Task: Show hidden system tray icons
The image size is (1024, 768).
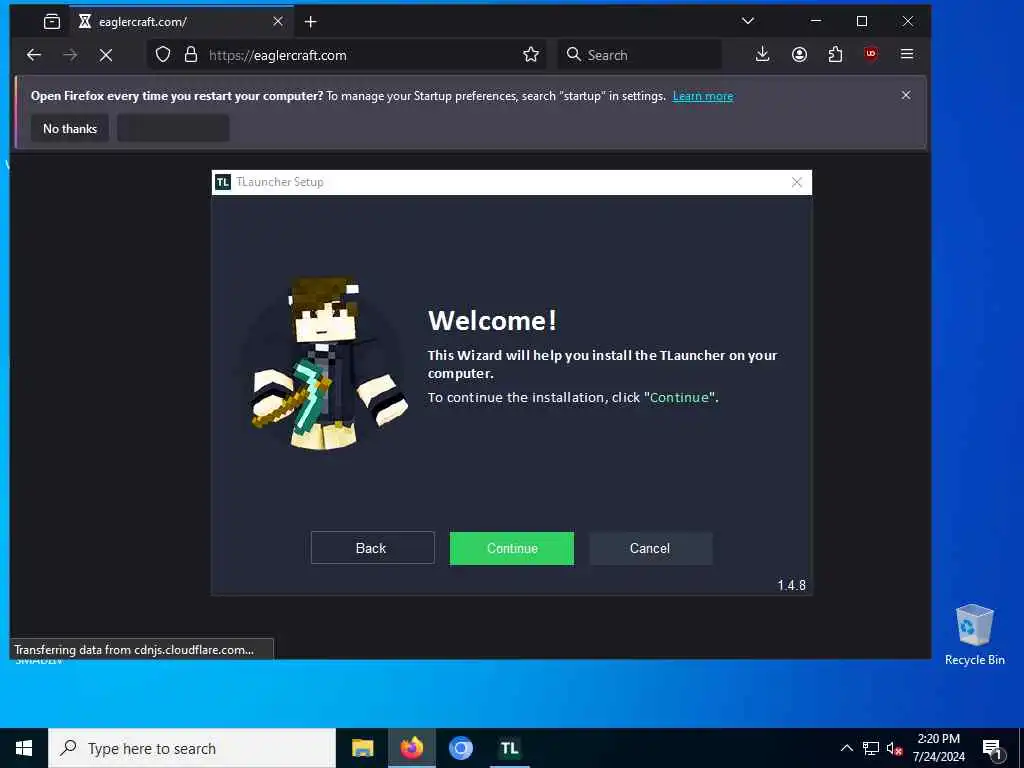Action: pyautogui.click(x=846, y=748)
